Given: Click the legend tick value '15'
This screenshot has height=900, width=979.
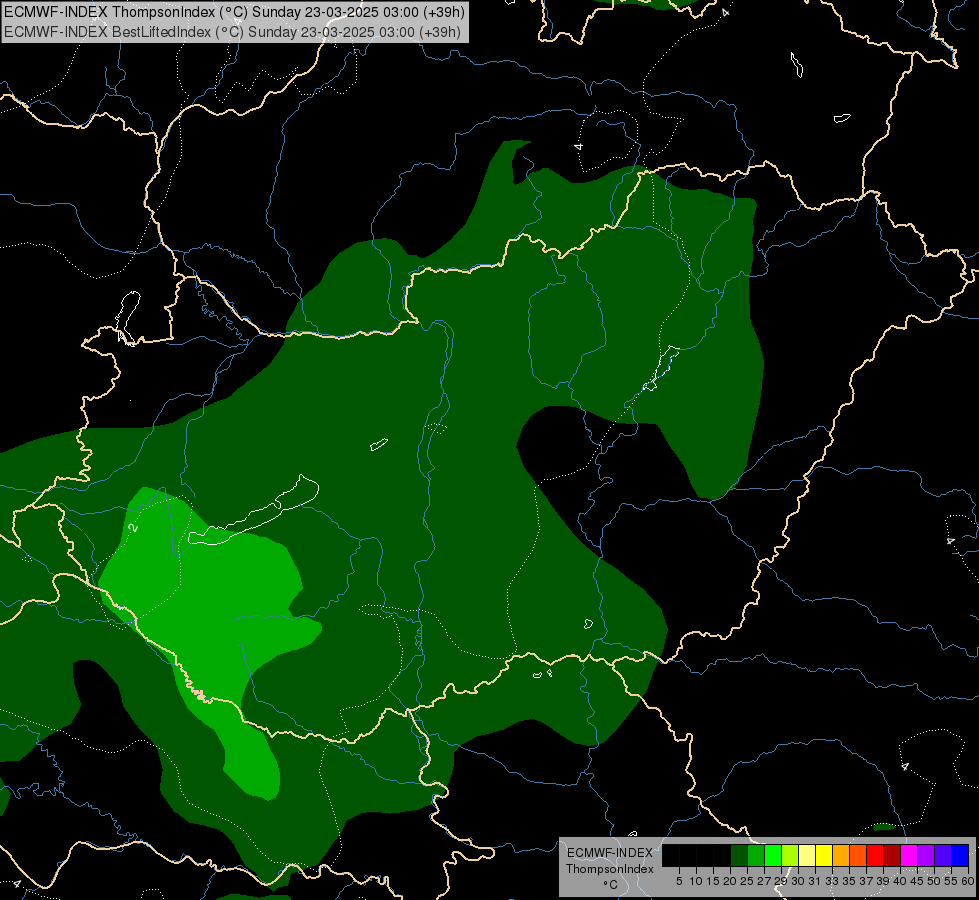Looking at the screenshot, I should click(713, 881).
